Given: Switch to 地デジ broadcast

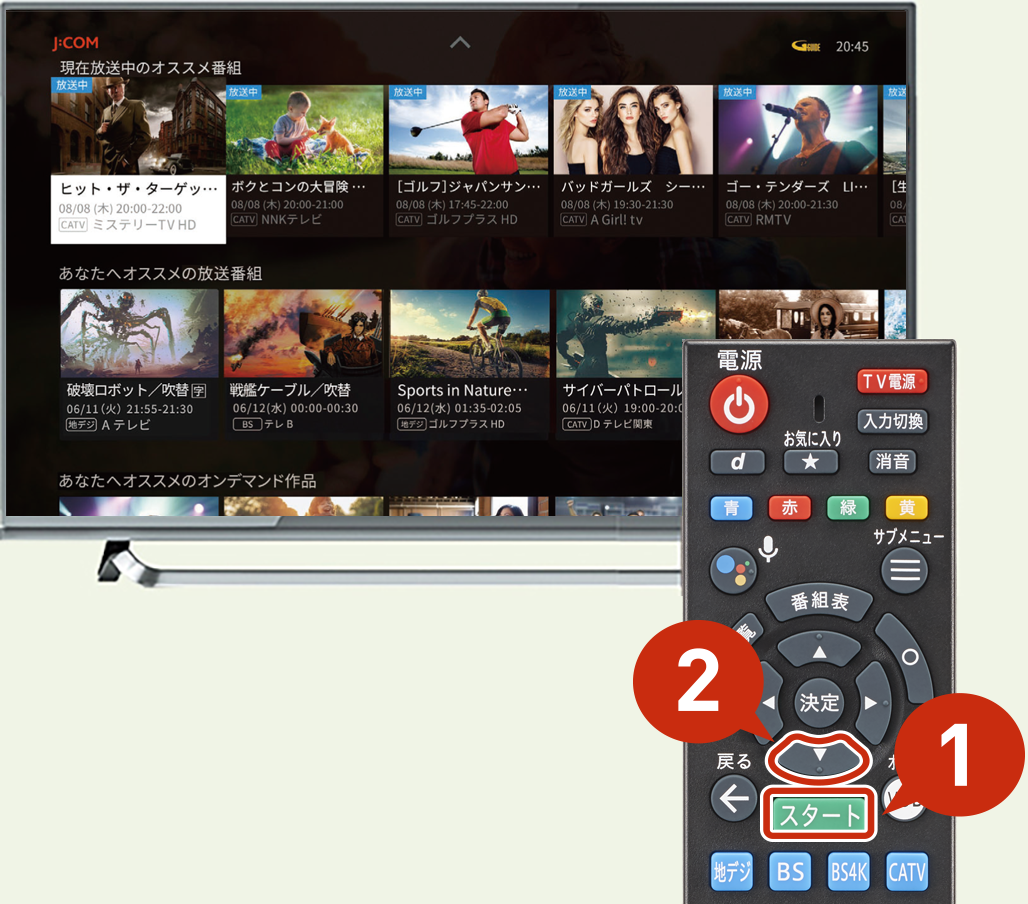Looking at the screenshot, I should 732,872.
